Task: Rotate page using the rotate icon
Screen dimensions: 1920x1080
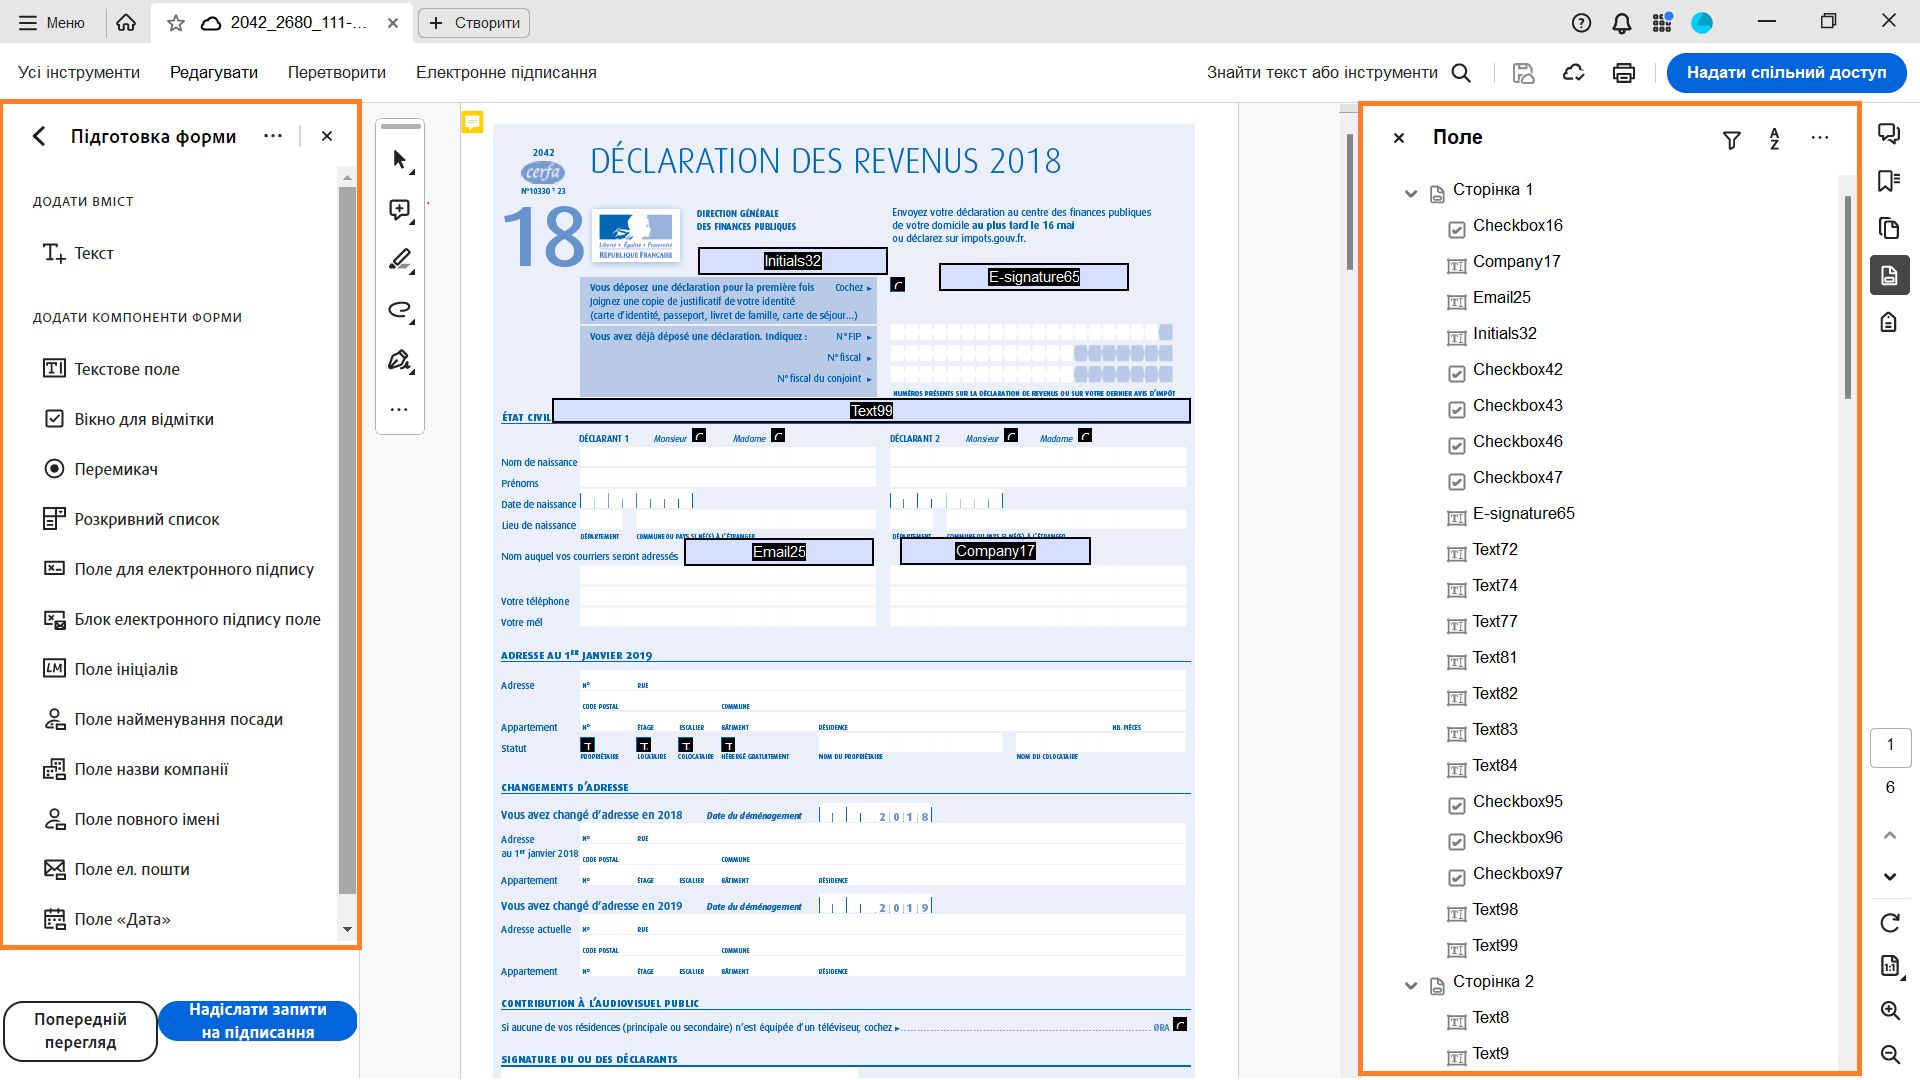Action: [x=1890, y=922]
